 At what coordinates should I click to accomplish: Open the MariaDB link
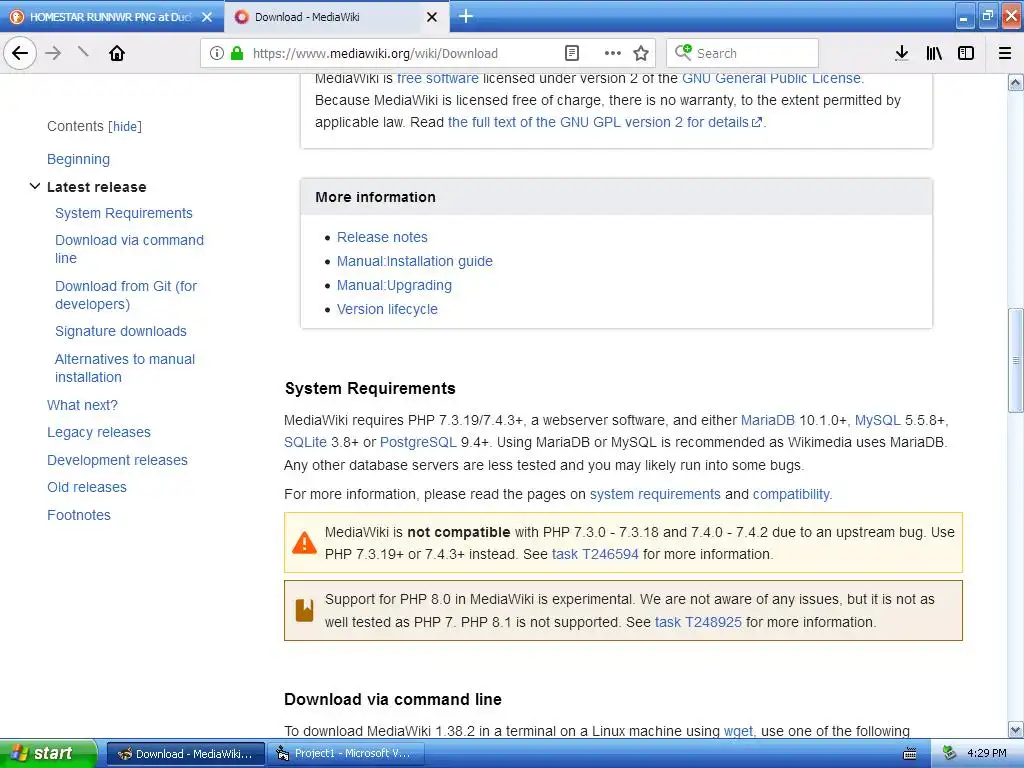point(767,420)
